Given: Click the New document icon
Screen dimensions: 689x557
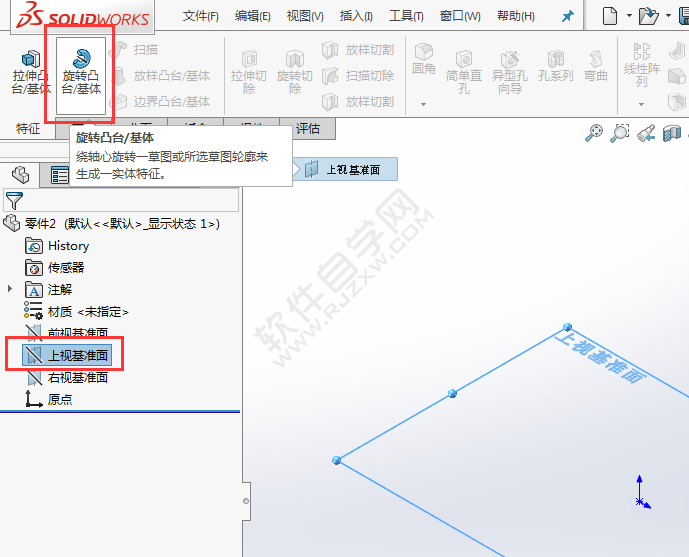Looking at the screenshot, I should tap(609, 16).
